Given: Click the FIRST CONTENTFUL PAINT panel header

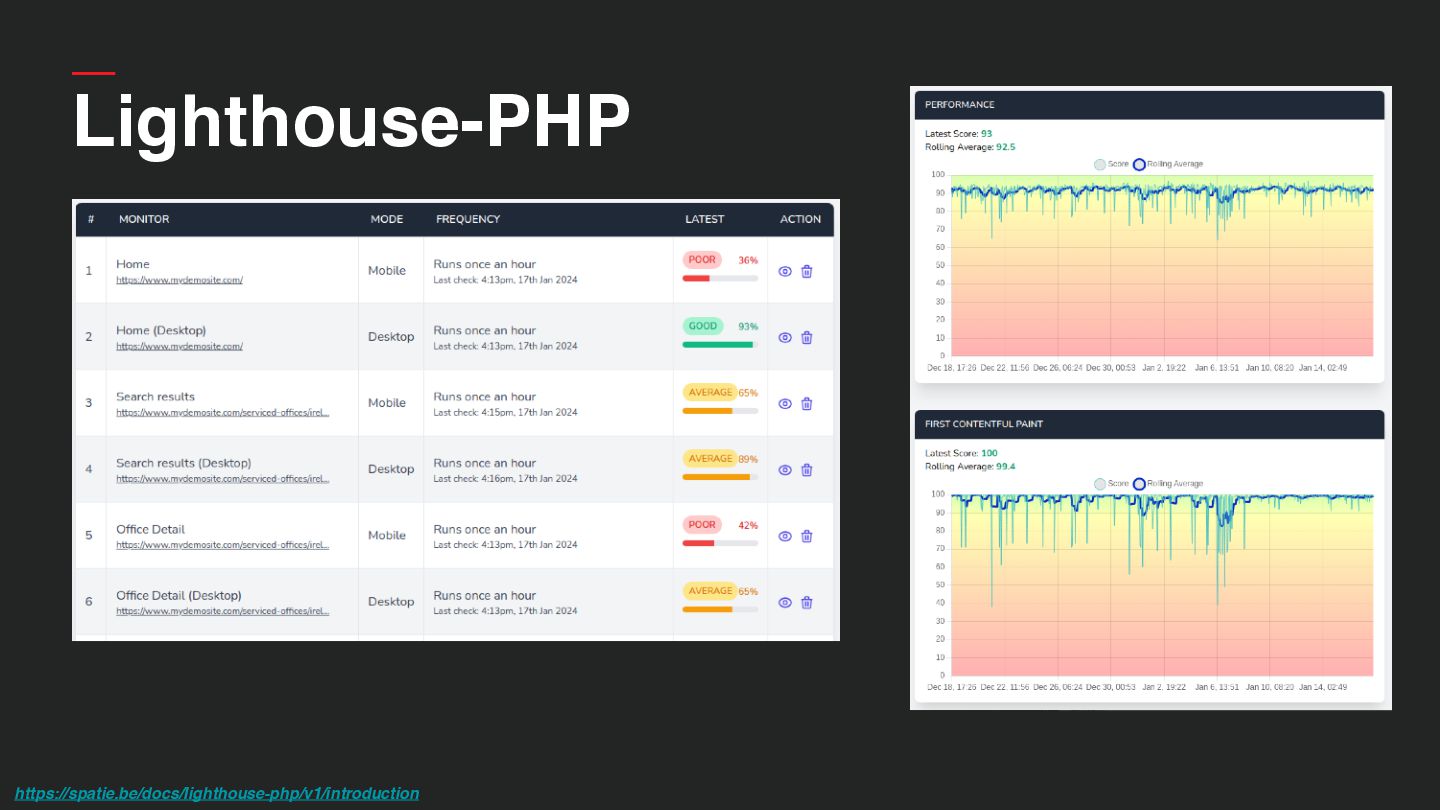Looking at the screenshot, I should point(1149,424).
